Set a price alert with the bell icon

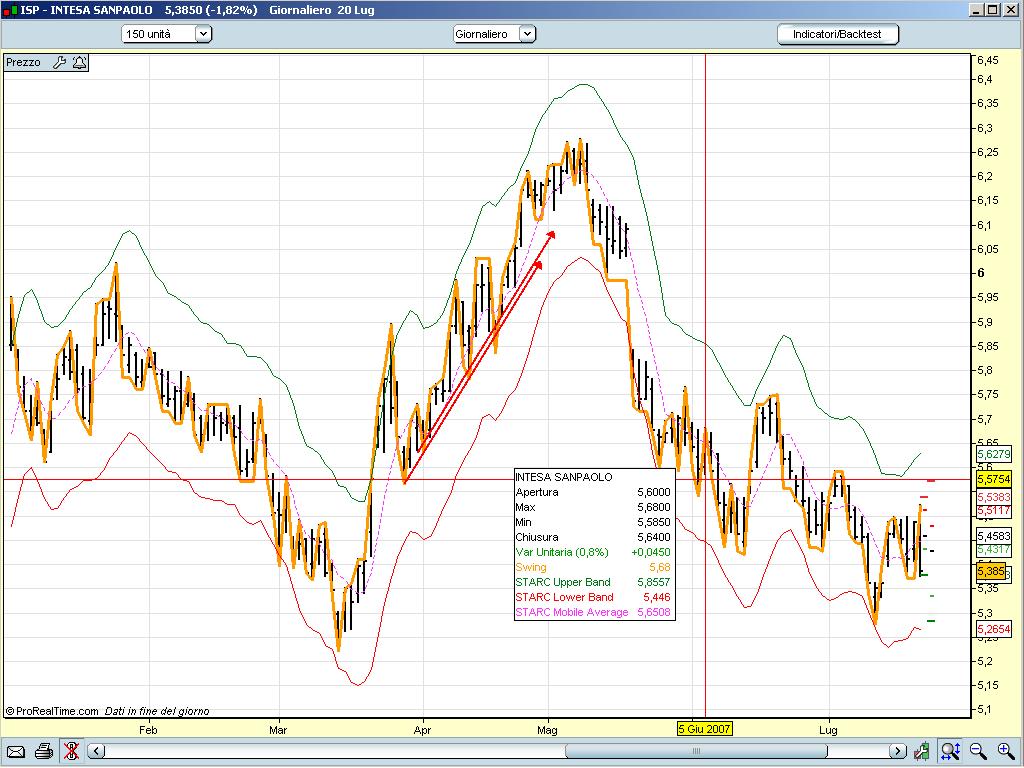tap(78, 62)
